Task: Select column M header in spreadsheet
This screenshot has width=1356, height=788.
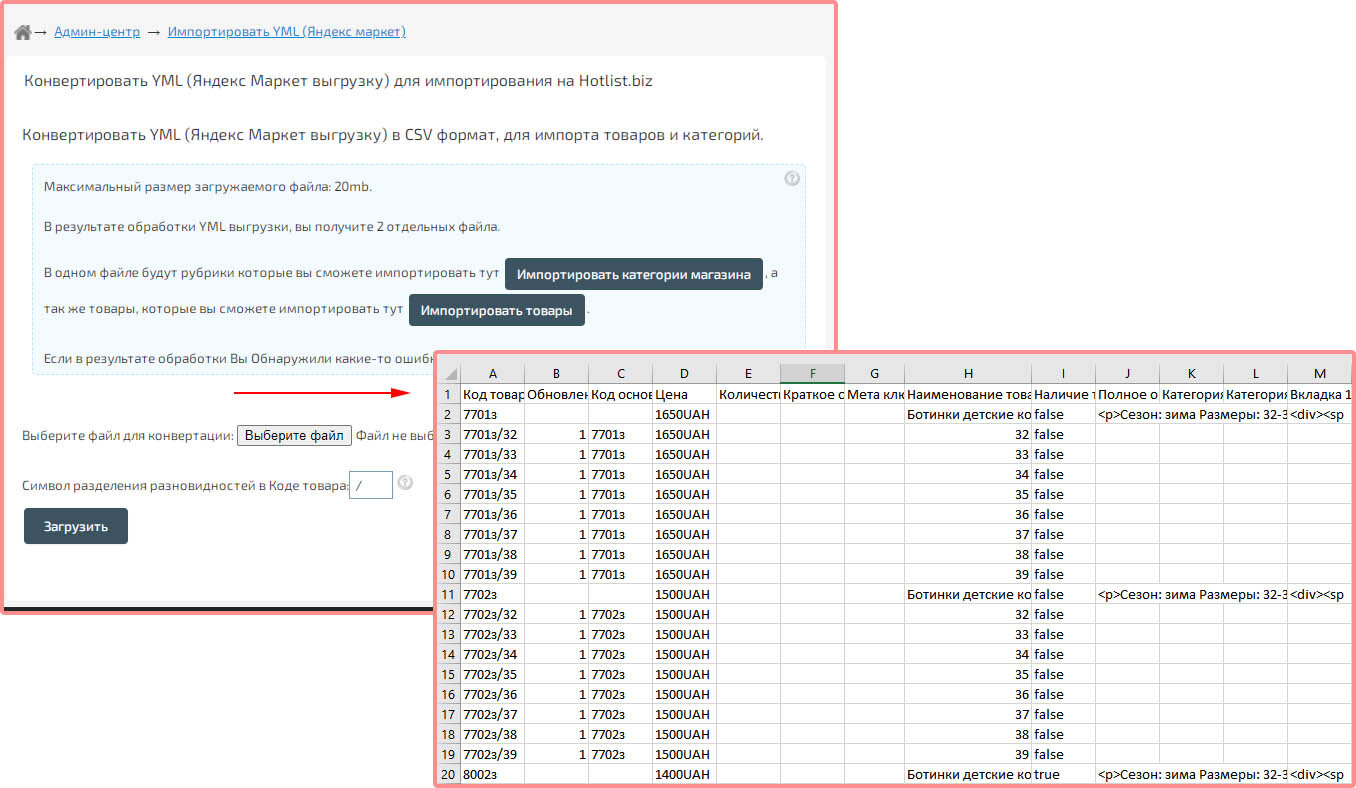Action: click(1319, 374)
